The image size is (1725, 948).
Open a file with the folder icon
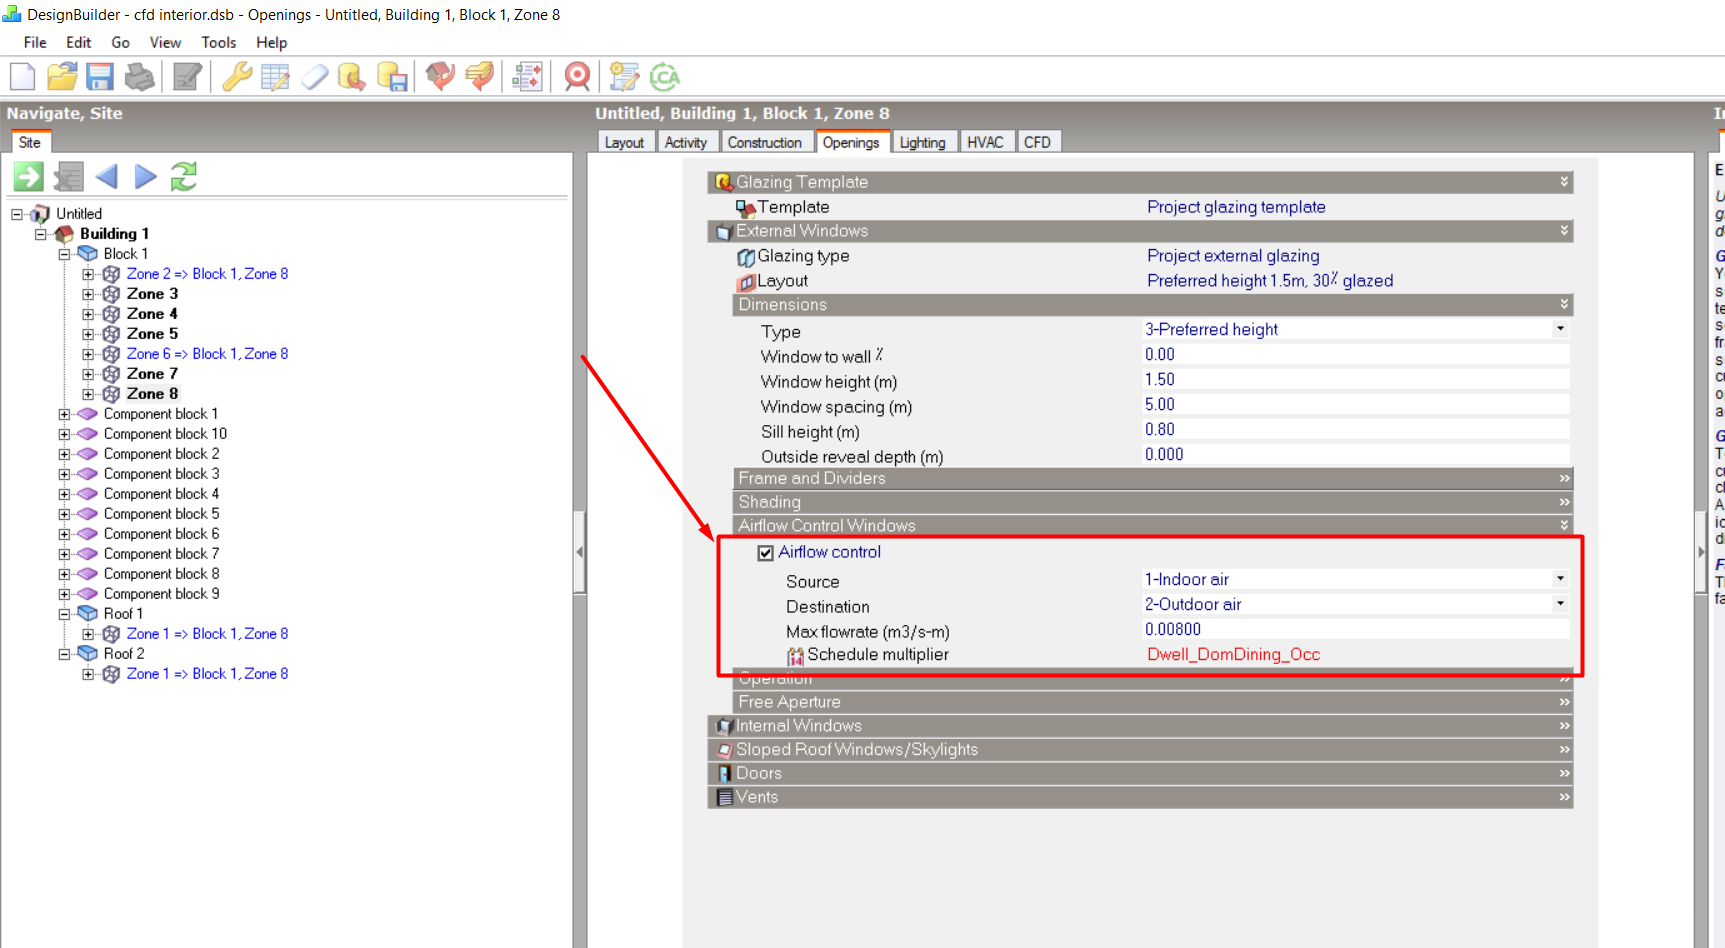[x=62, y=77]
